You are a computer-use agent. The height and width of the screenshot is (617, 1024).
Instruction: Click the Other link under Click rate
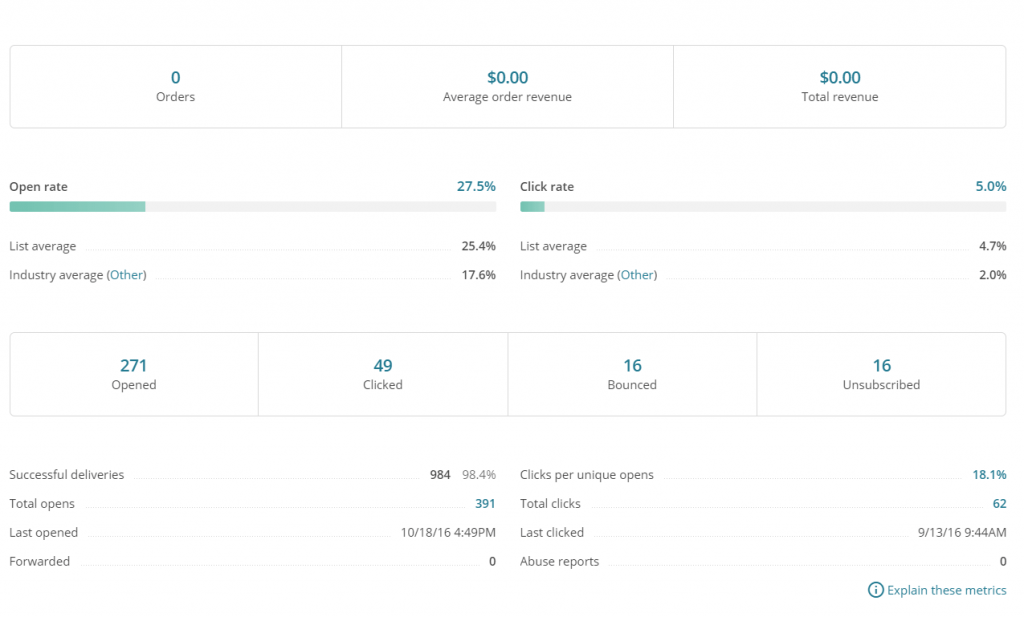point(637,275)
